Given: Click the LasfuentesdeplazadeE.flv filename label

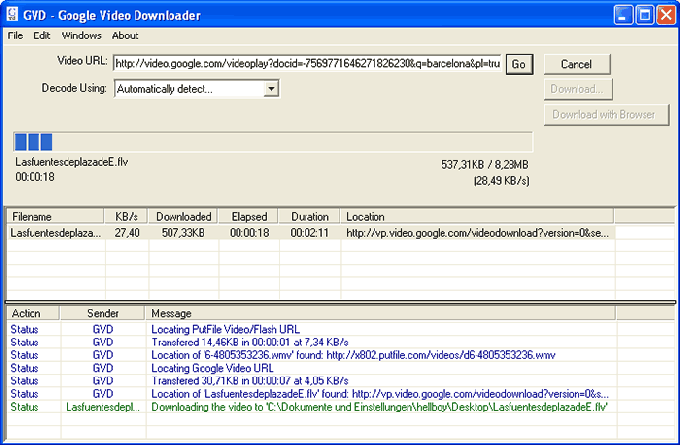Looking at the screenshot, I should [x=72, y=162].
